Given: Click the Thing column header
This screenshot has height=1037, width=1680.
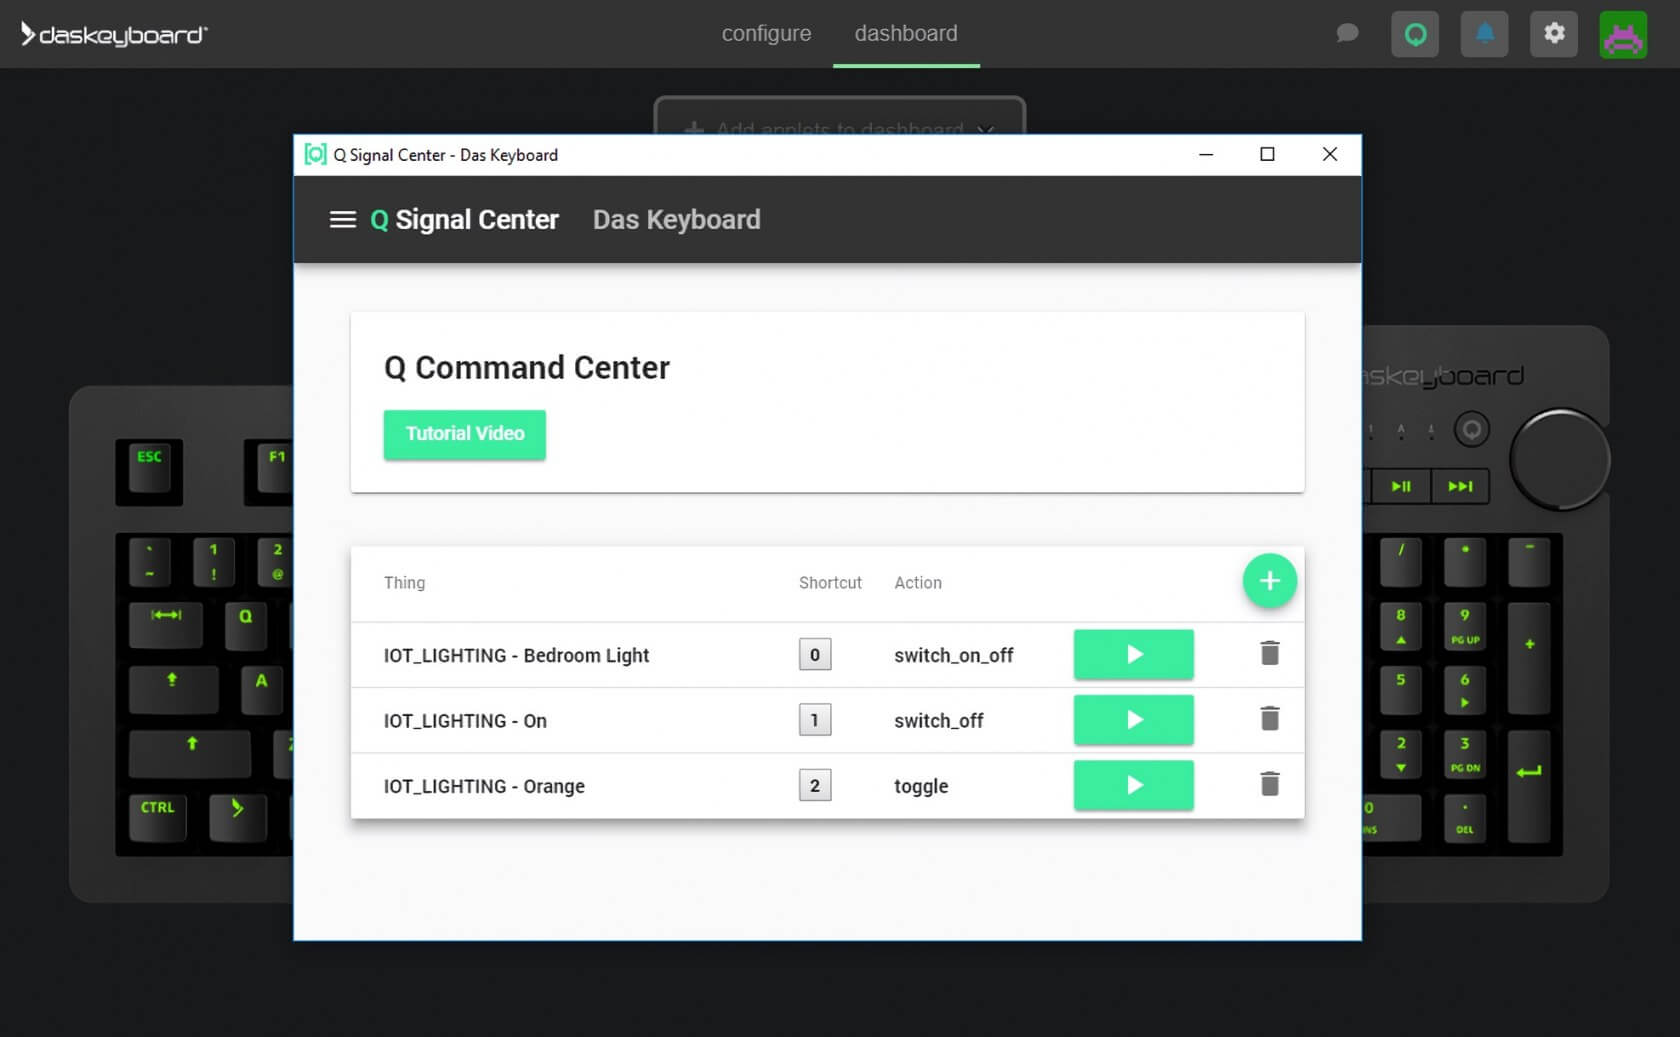Looking at the screenshot, I should pos(404,583).
